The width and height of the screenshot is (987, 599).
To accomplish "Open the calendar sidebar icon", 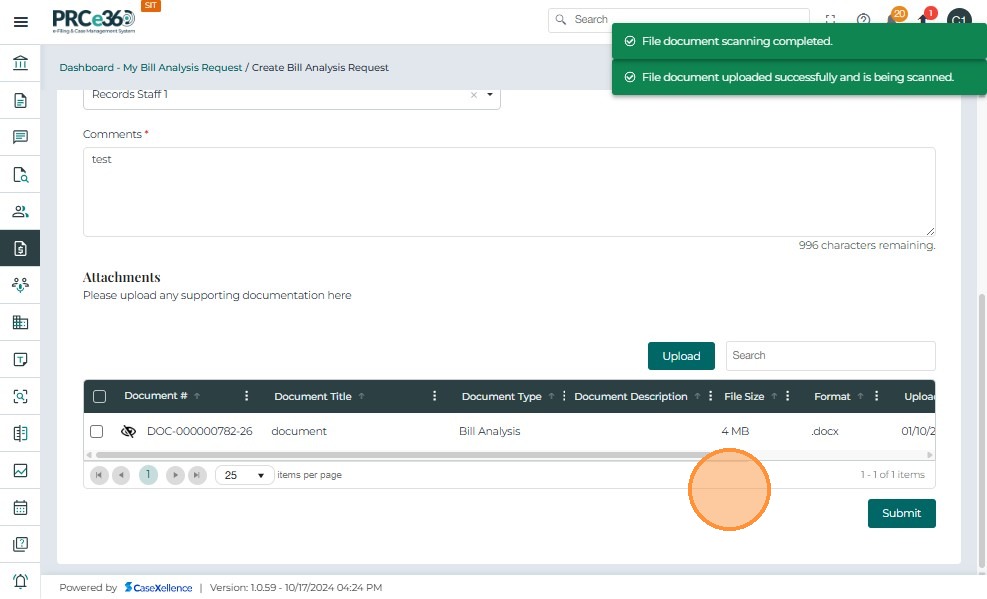I will (x=20, y=507).
